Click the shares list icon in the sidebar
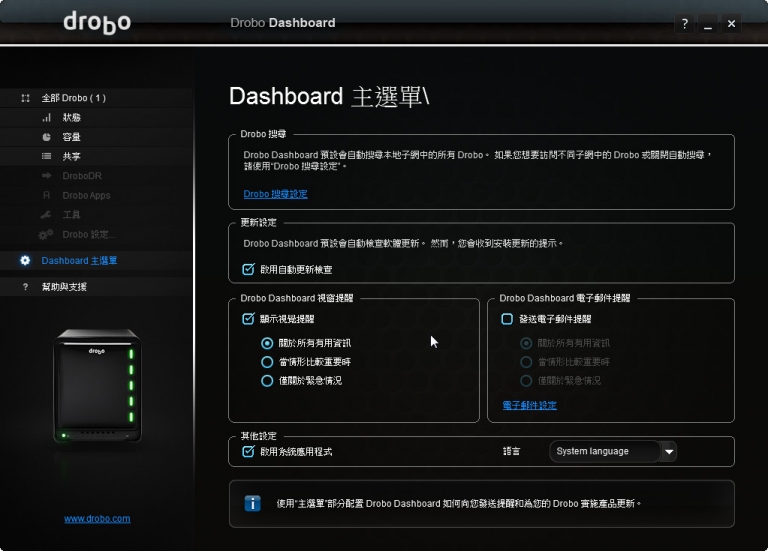Image resolution: width=768 pixels, height=551 pixels. pyautogui.click(x=47, y=156)
